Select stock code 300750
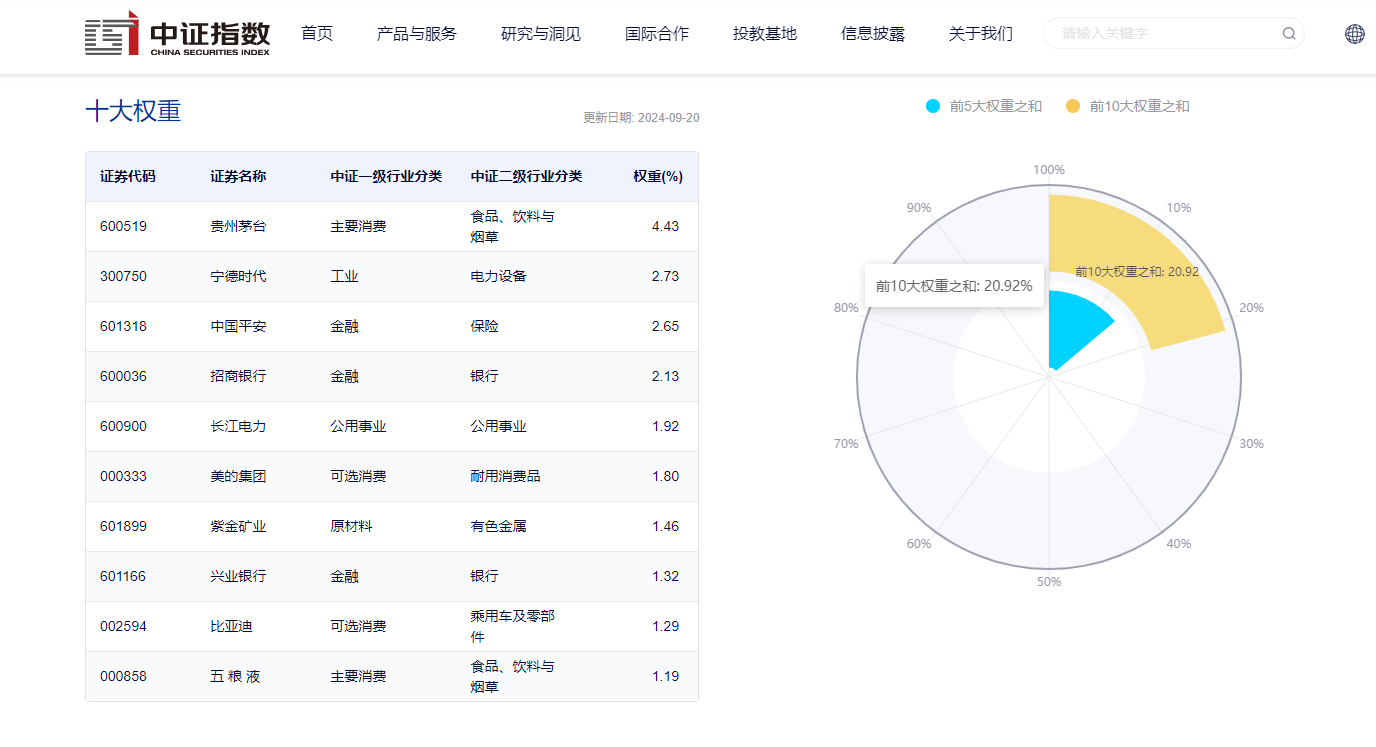The image size is (1376, 747). [123, 276]
